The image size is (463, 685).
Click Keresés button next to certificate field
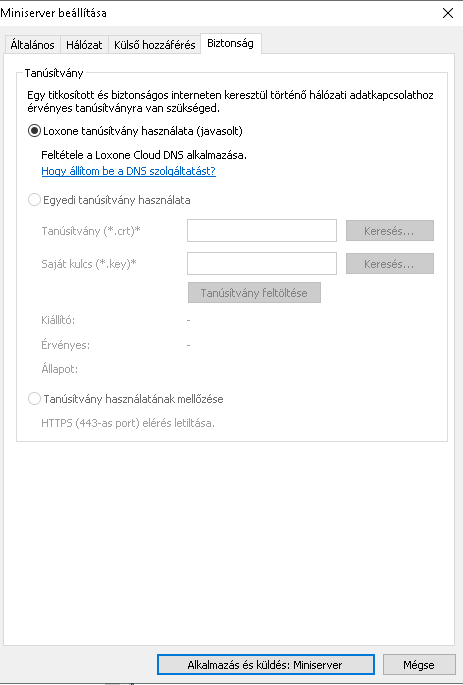pyautogui.click(x=390, y=231)
